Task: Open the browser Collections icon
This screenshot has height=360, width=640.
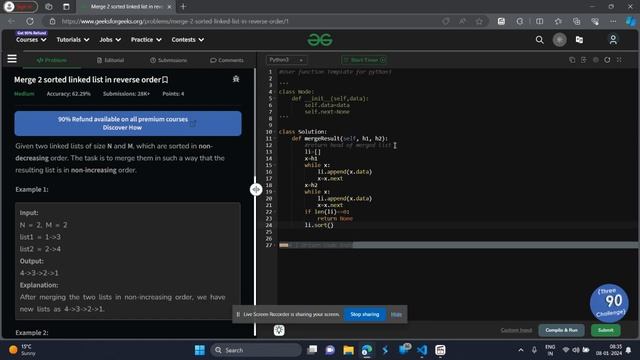Action: 576,21
